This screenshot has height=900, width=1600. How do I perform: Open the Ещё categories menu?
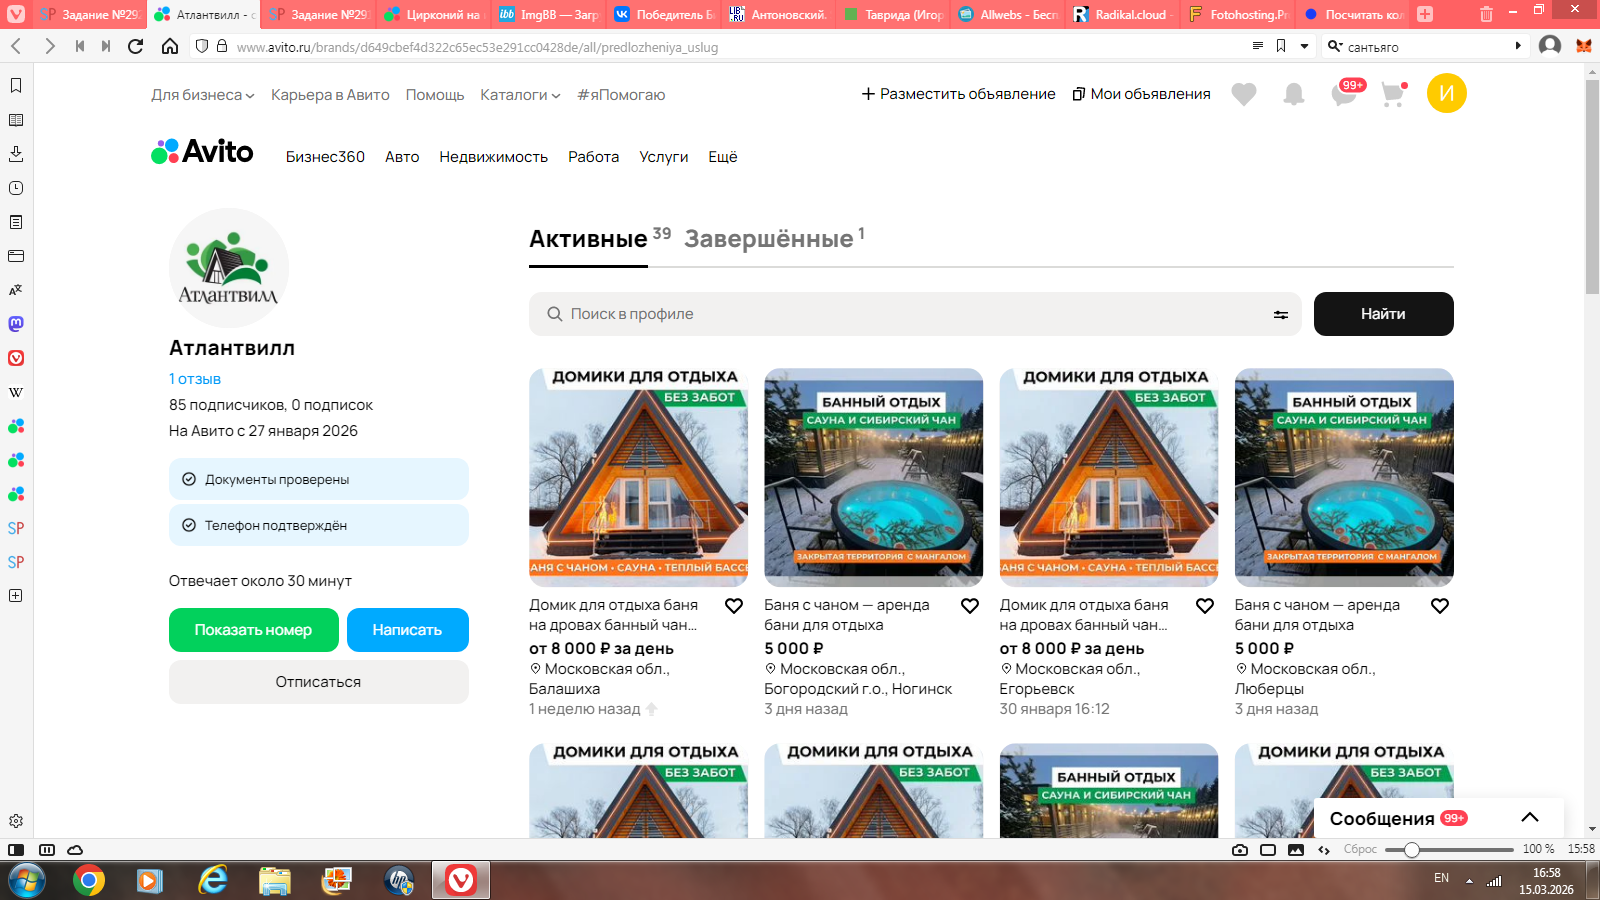(723, 157)
